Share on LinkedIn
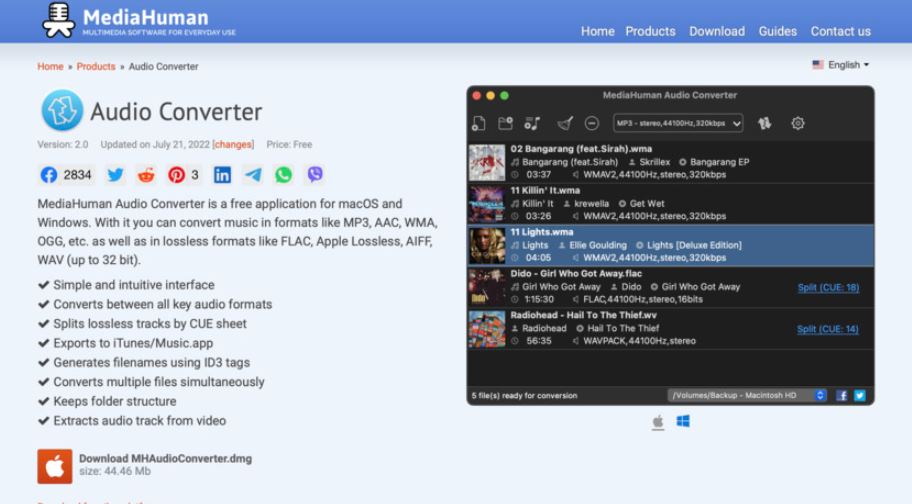The image size is (912, 504). [222, 174]
